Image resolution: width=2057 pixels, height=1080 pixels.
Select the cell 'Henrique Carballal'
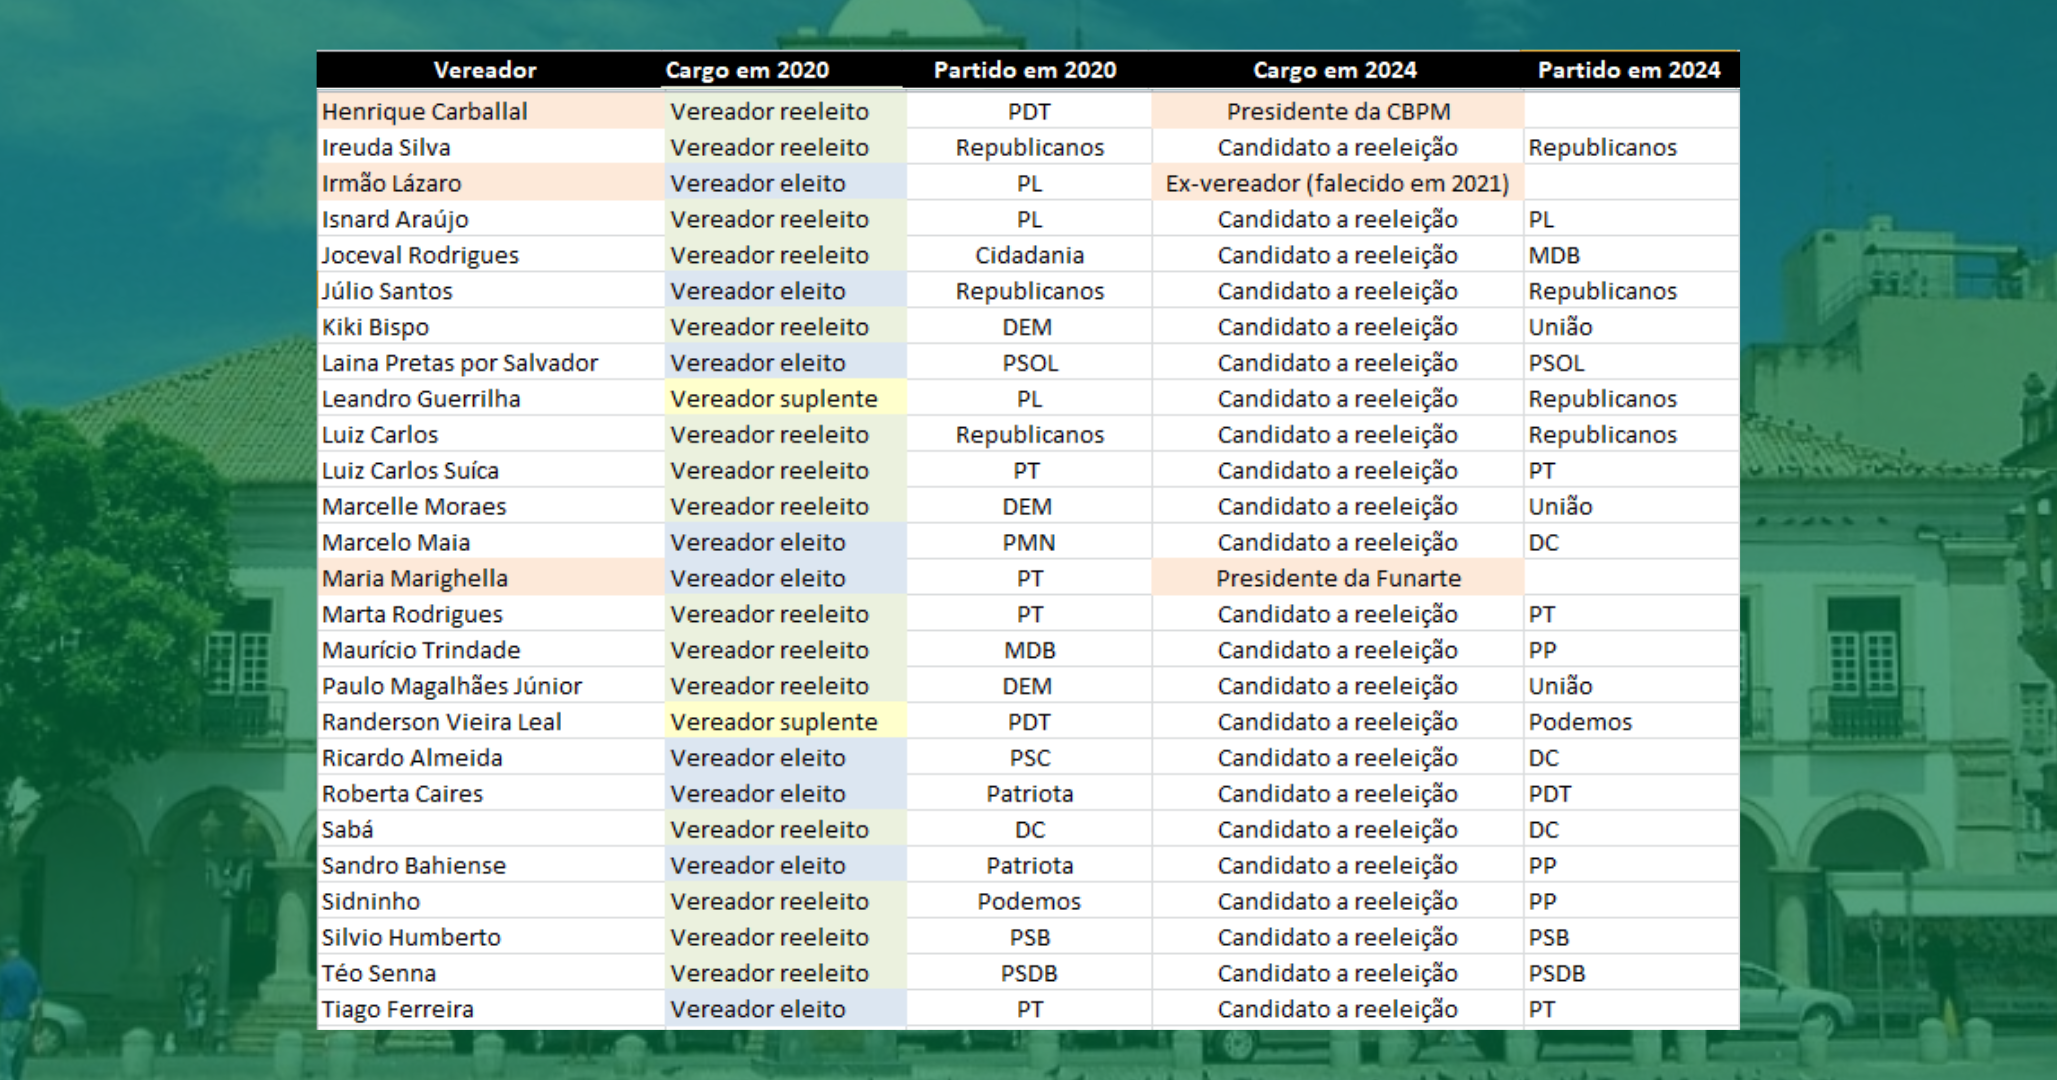tap(490, 111)
